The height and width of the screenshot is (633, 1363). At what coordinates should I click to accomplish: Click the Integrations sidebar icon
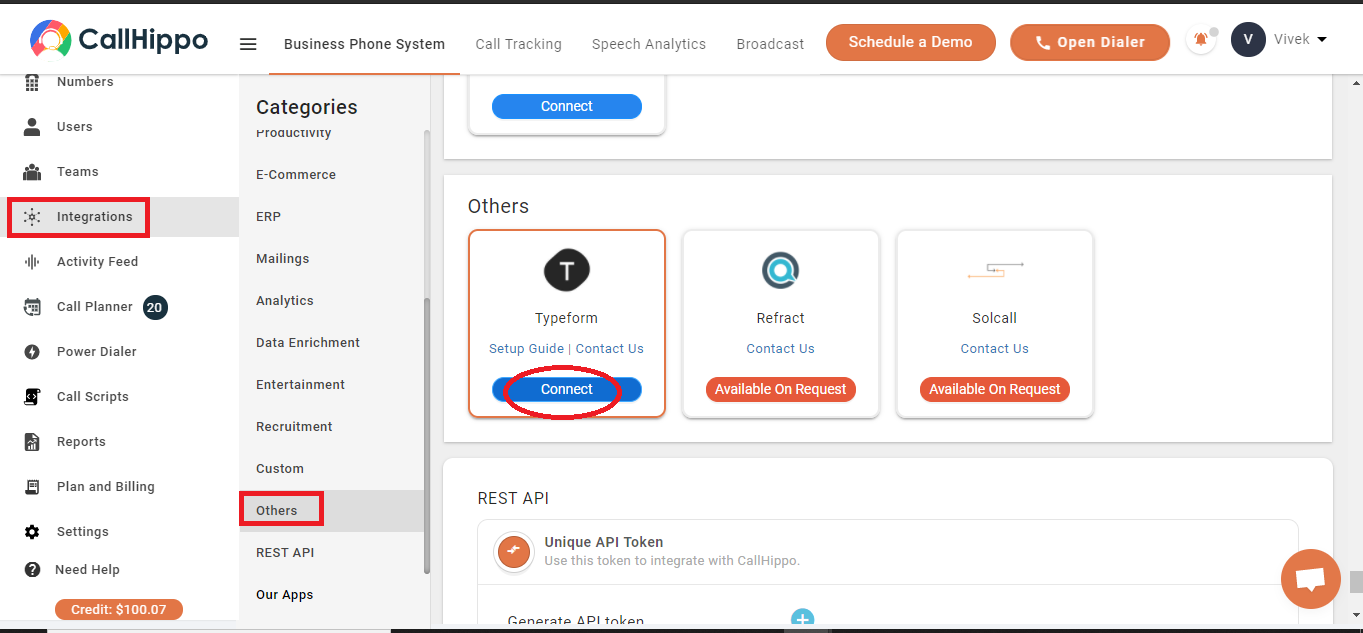click(32, 217)
